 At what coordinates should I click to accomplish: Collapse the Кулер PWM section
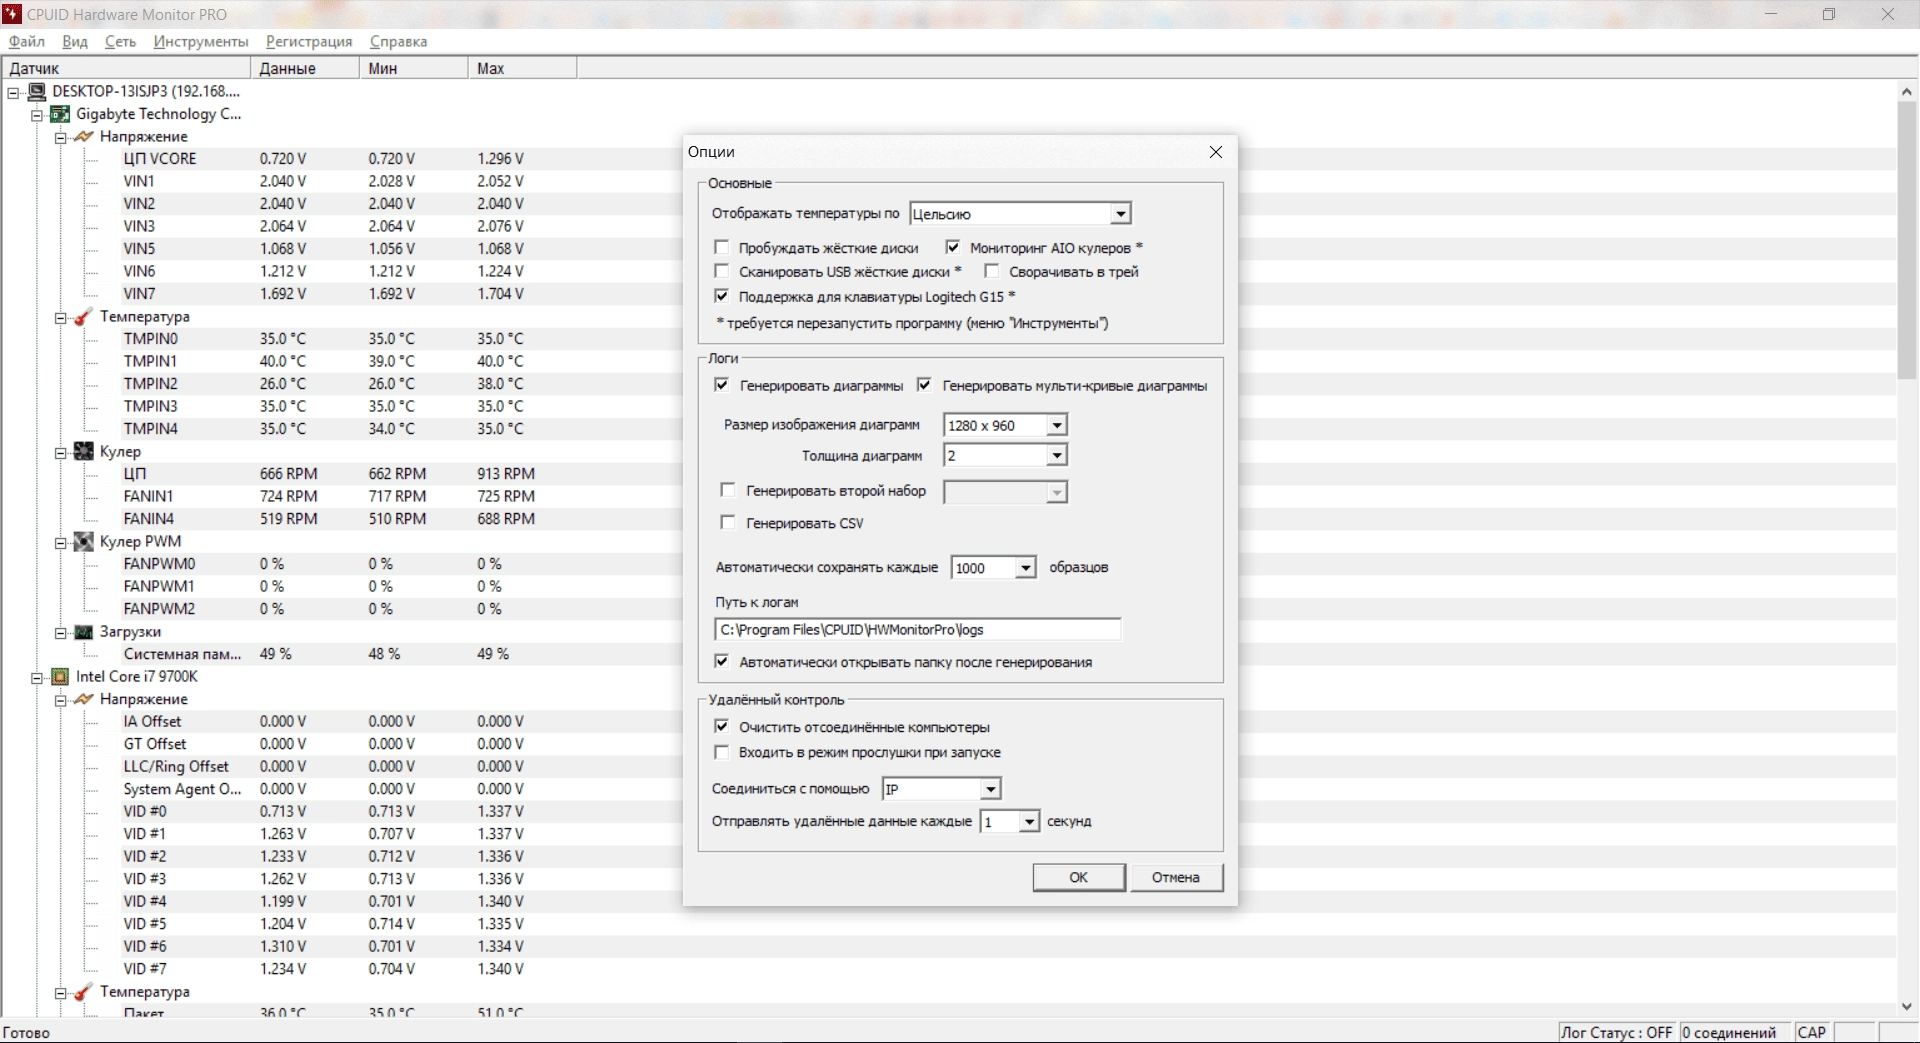click(x=61, y=542)
